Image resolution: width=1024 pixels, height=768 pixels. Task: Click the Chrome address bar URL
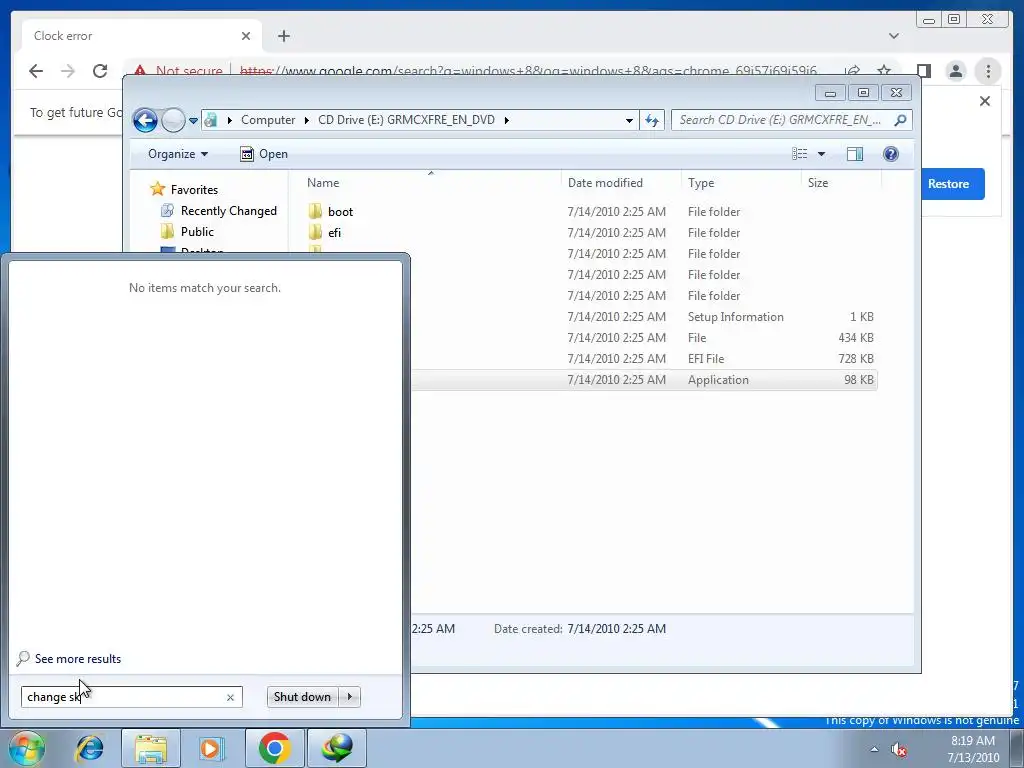[528, 71]
